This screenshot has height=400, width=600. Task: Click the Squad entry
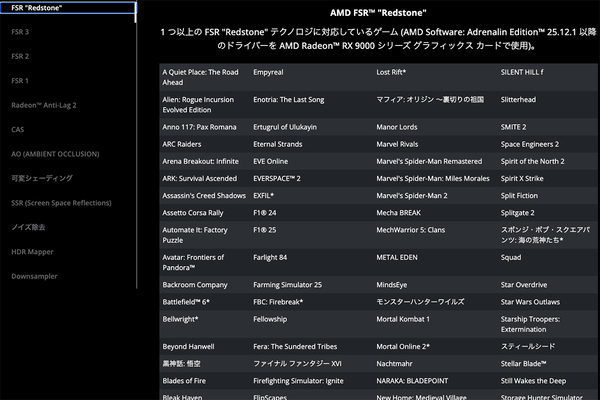click(511, 258)
